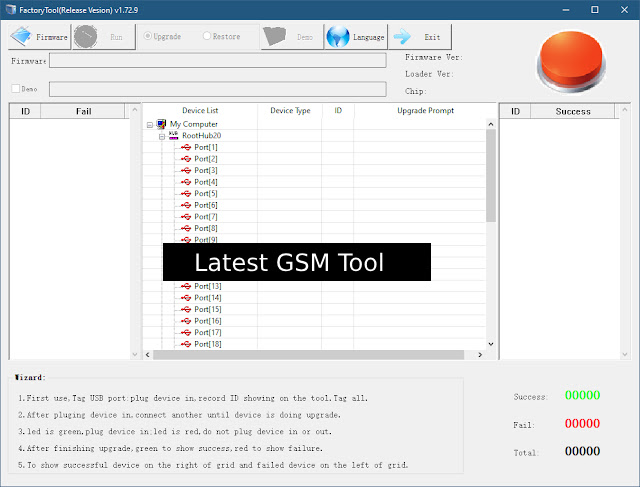The width and height of the screenshot is (640, 487).
Task: Click the RootHub20 hub icon
Action: pyautogui.click(x=173, y=135)
